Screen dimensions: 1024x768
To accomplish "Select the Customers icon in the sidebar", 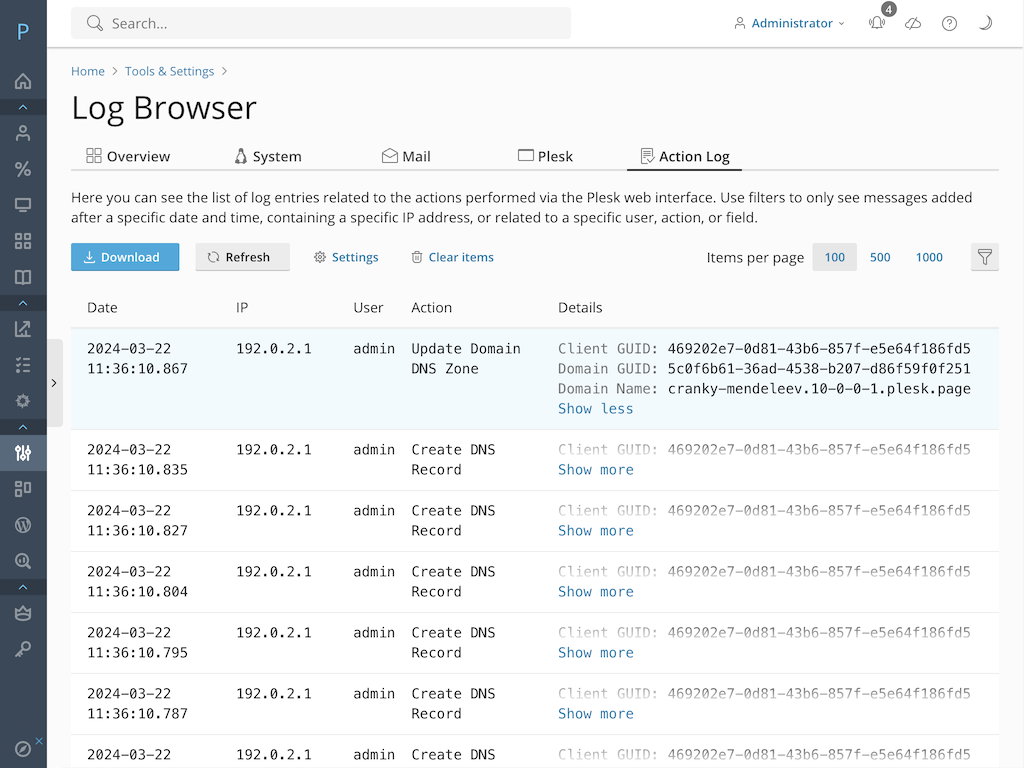I will point(23,132).
